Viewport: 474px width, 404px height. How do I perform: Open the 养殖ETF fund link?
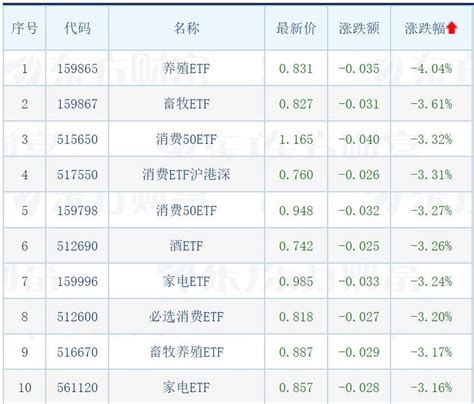(186, 69)
